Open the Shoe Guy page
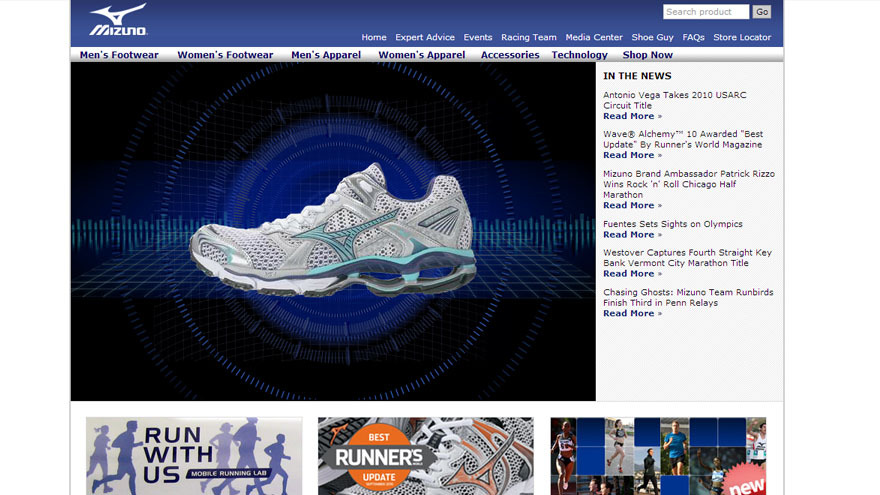Screen dimensions: 880x495 [652, 37]
